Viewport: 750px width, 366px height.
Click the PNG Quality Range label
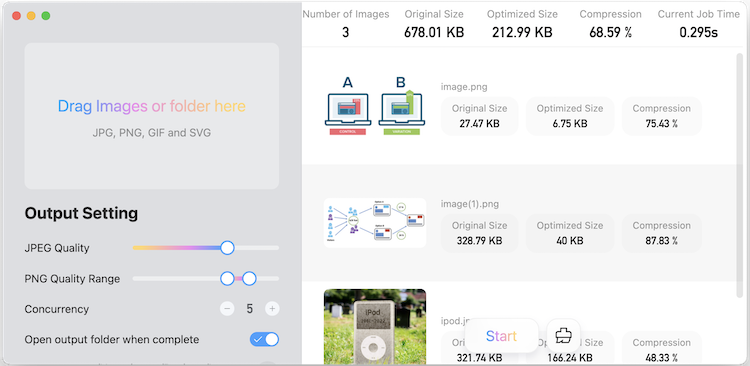[72, 278]
